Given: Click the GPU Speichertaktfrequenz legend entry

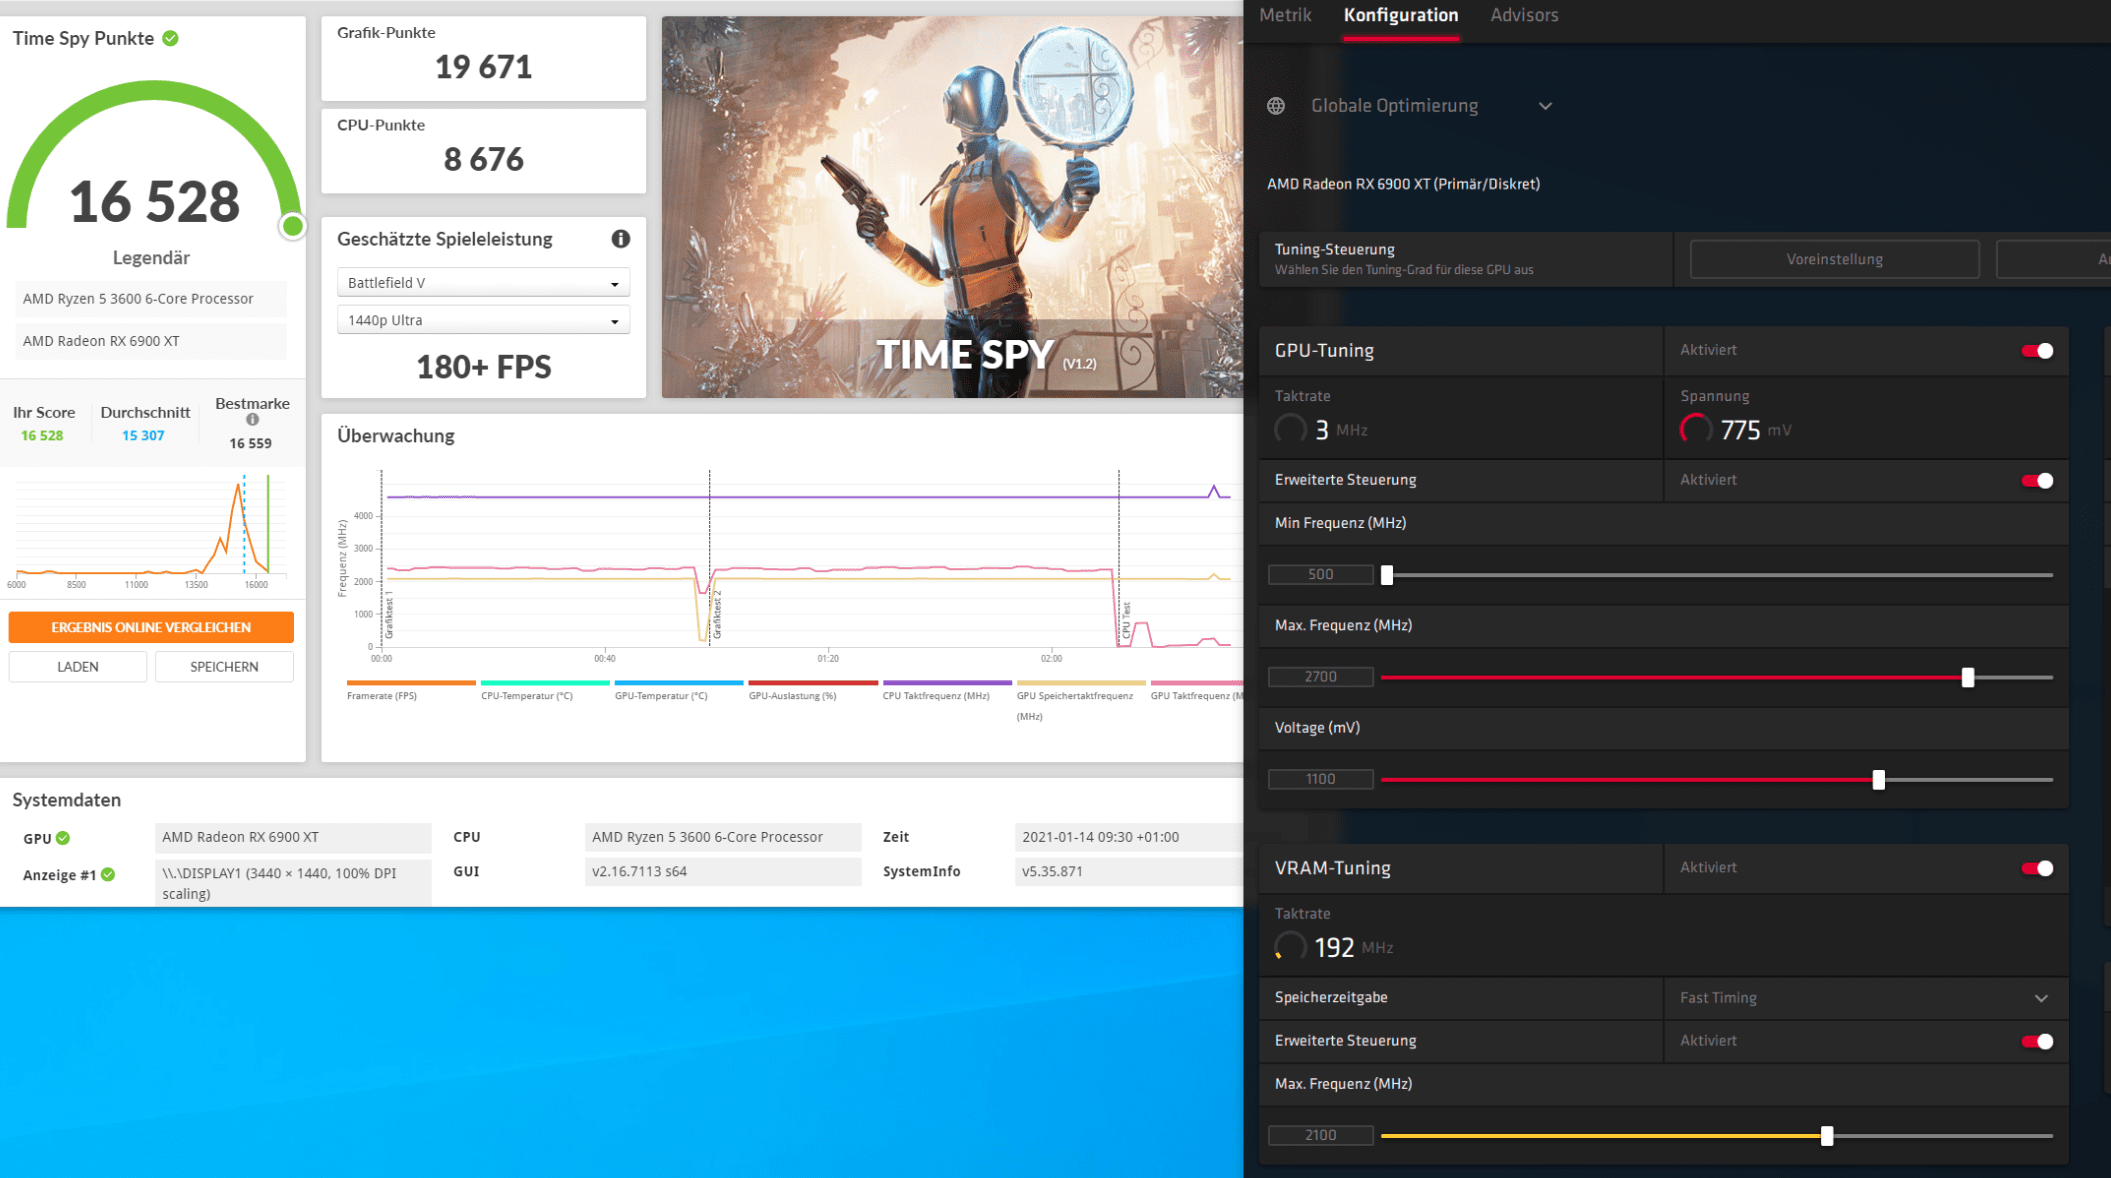Looking at the screenshot, I should pyautogui.click(x=1080, y=700).
